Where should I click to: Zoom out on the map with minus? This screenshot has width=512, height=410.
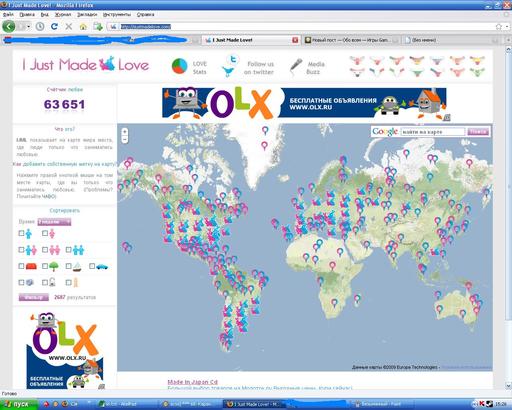125,139
